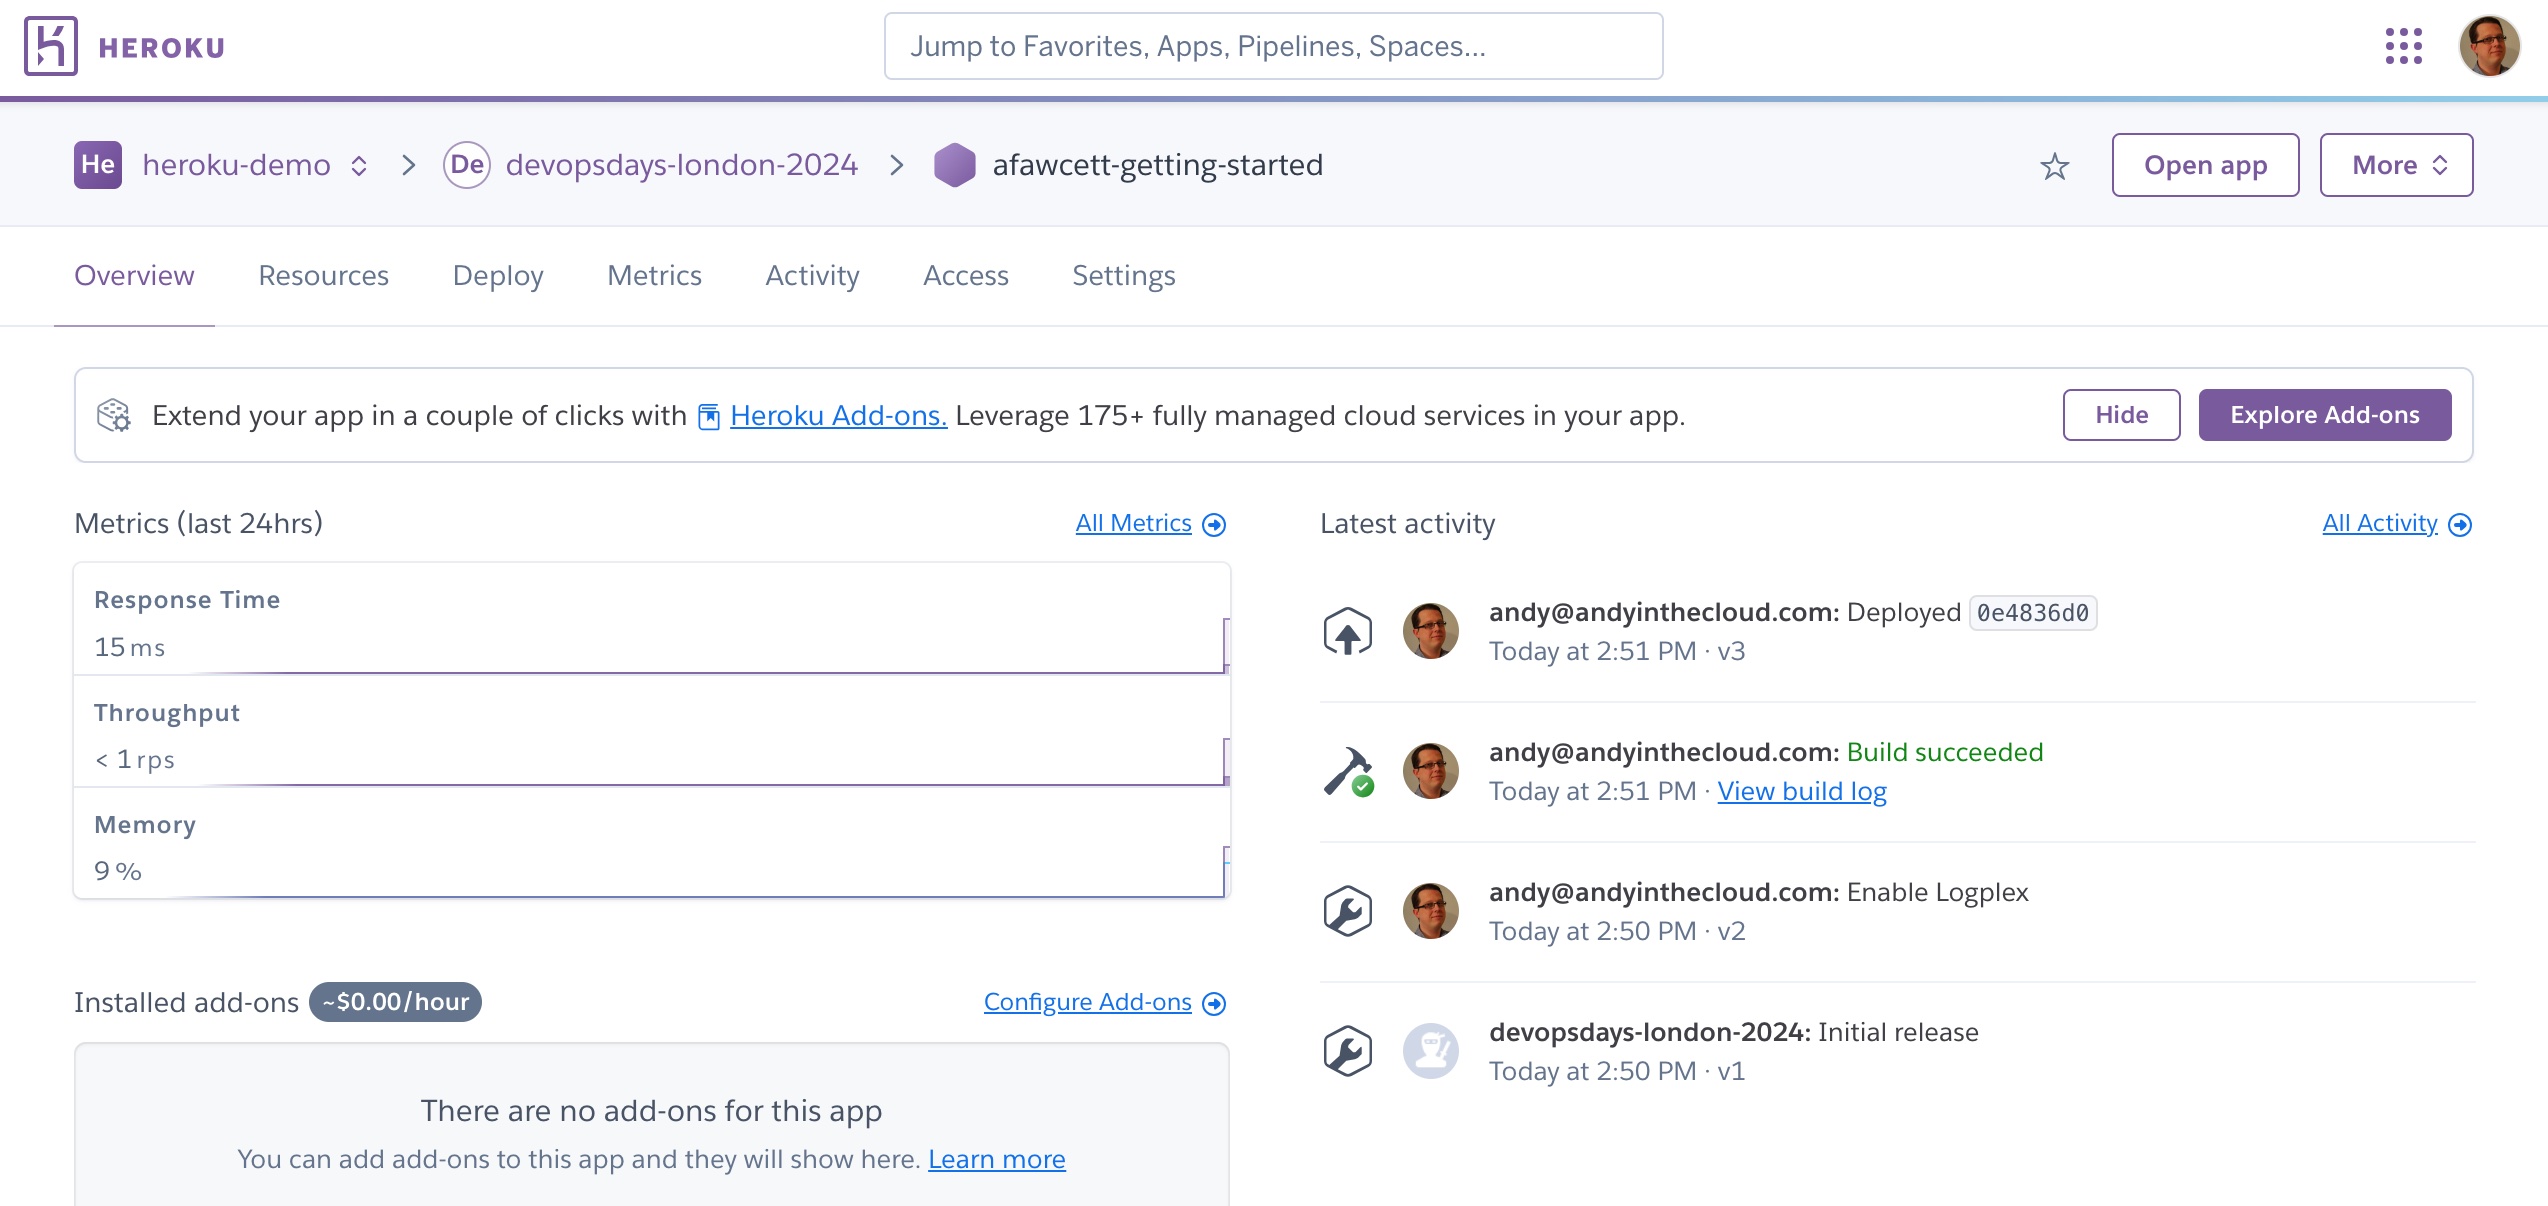Click the avatar beside Deployed 0e4836d0
Screen dimensions: 2548x1206
1431,631
